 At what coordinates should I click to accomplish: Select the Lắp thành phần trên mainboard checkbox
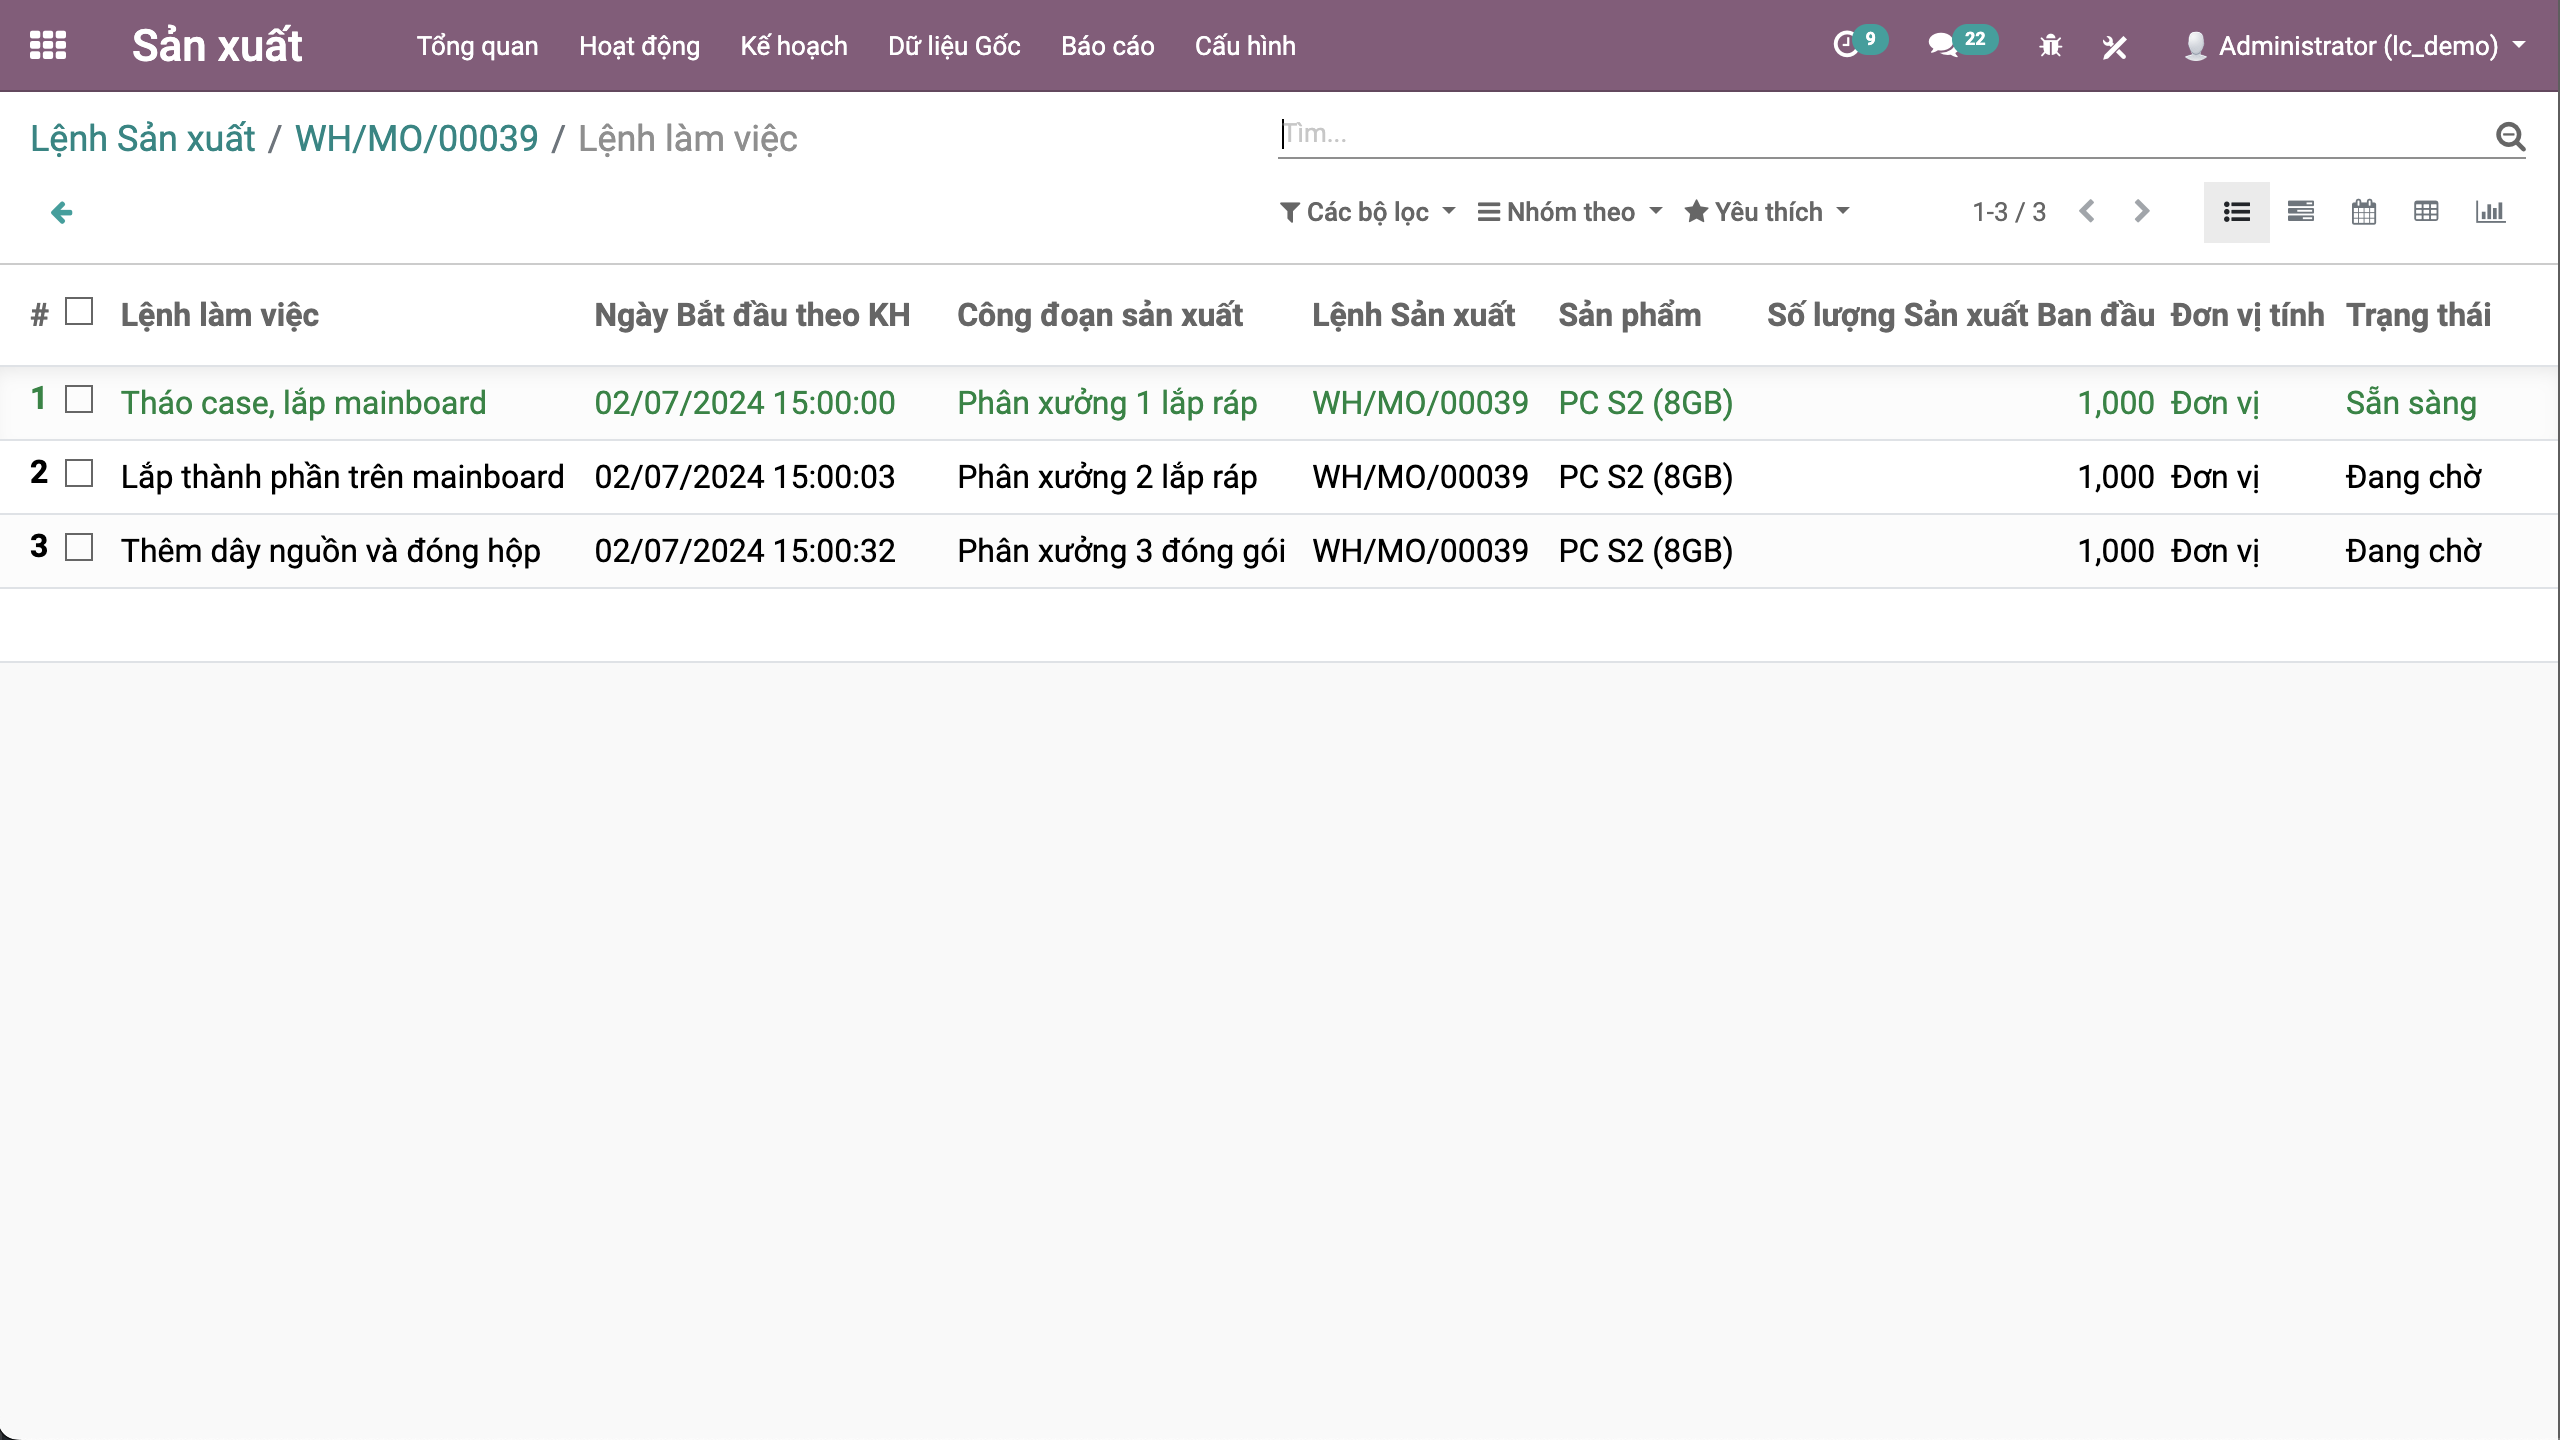(79, 474)
